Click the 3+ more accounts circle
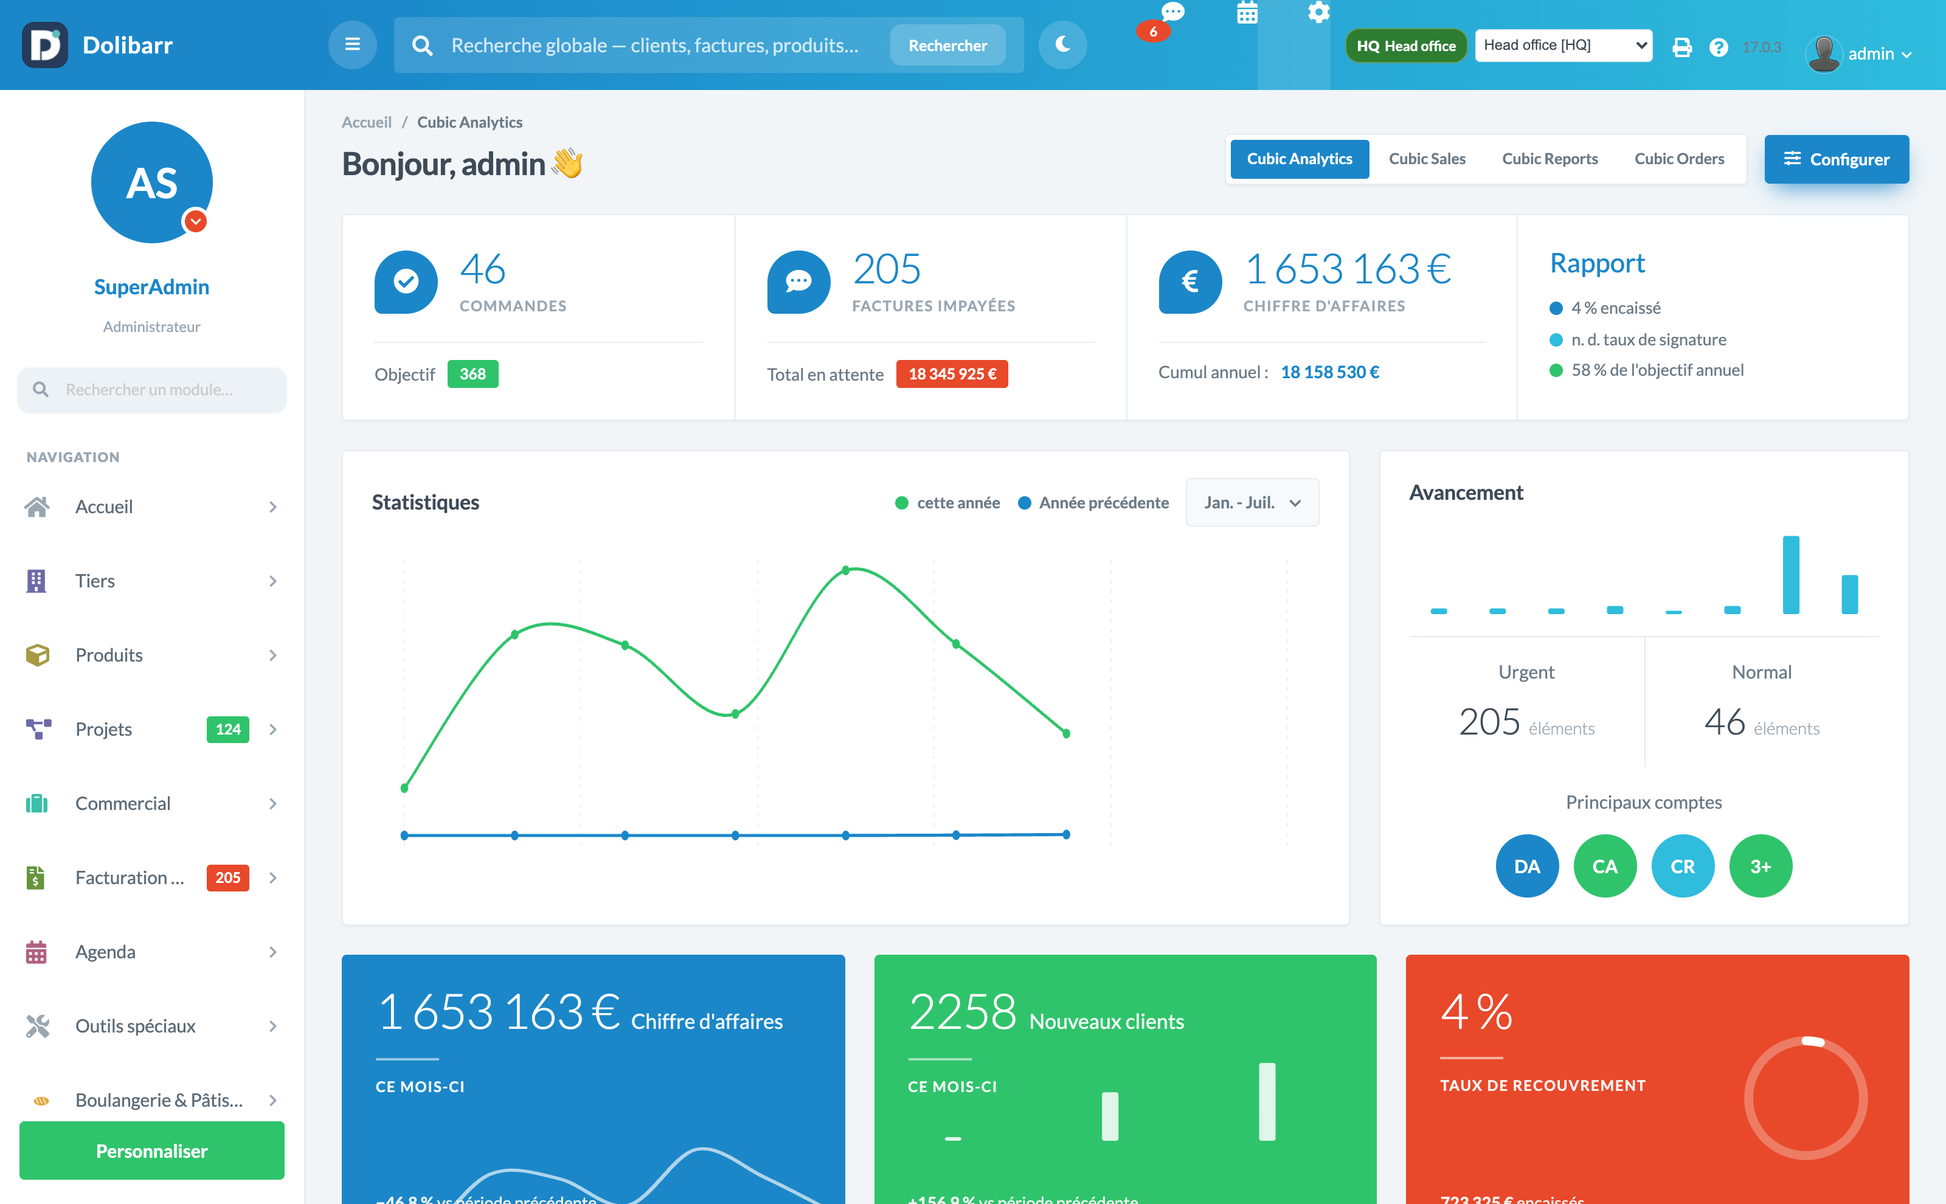Image resolution: width=1946 pixels, height=1204 pixels. click(1761, 866)
